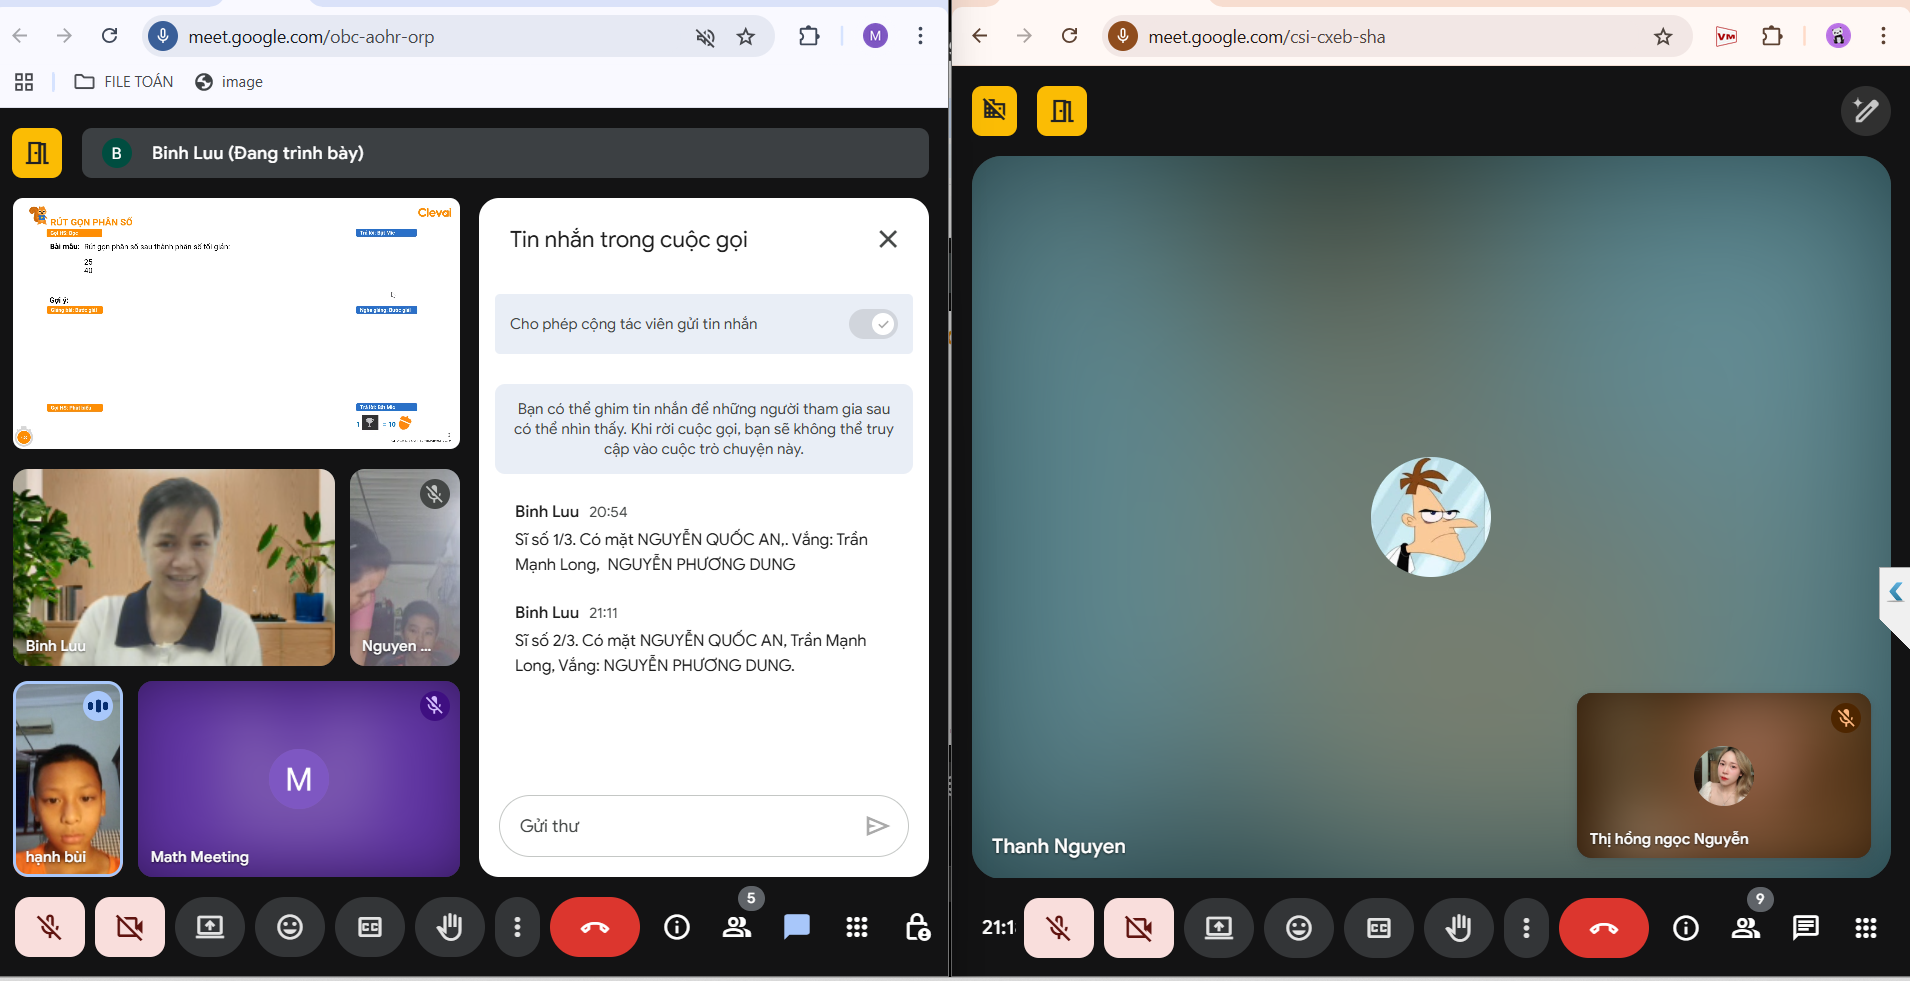Open the tab groups grid in bookmarks bar
The image size is (1910, 981).
click(x=24, y=82)
